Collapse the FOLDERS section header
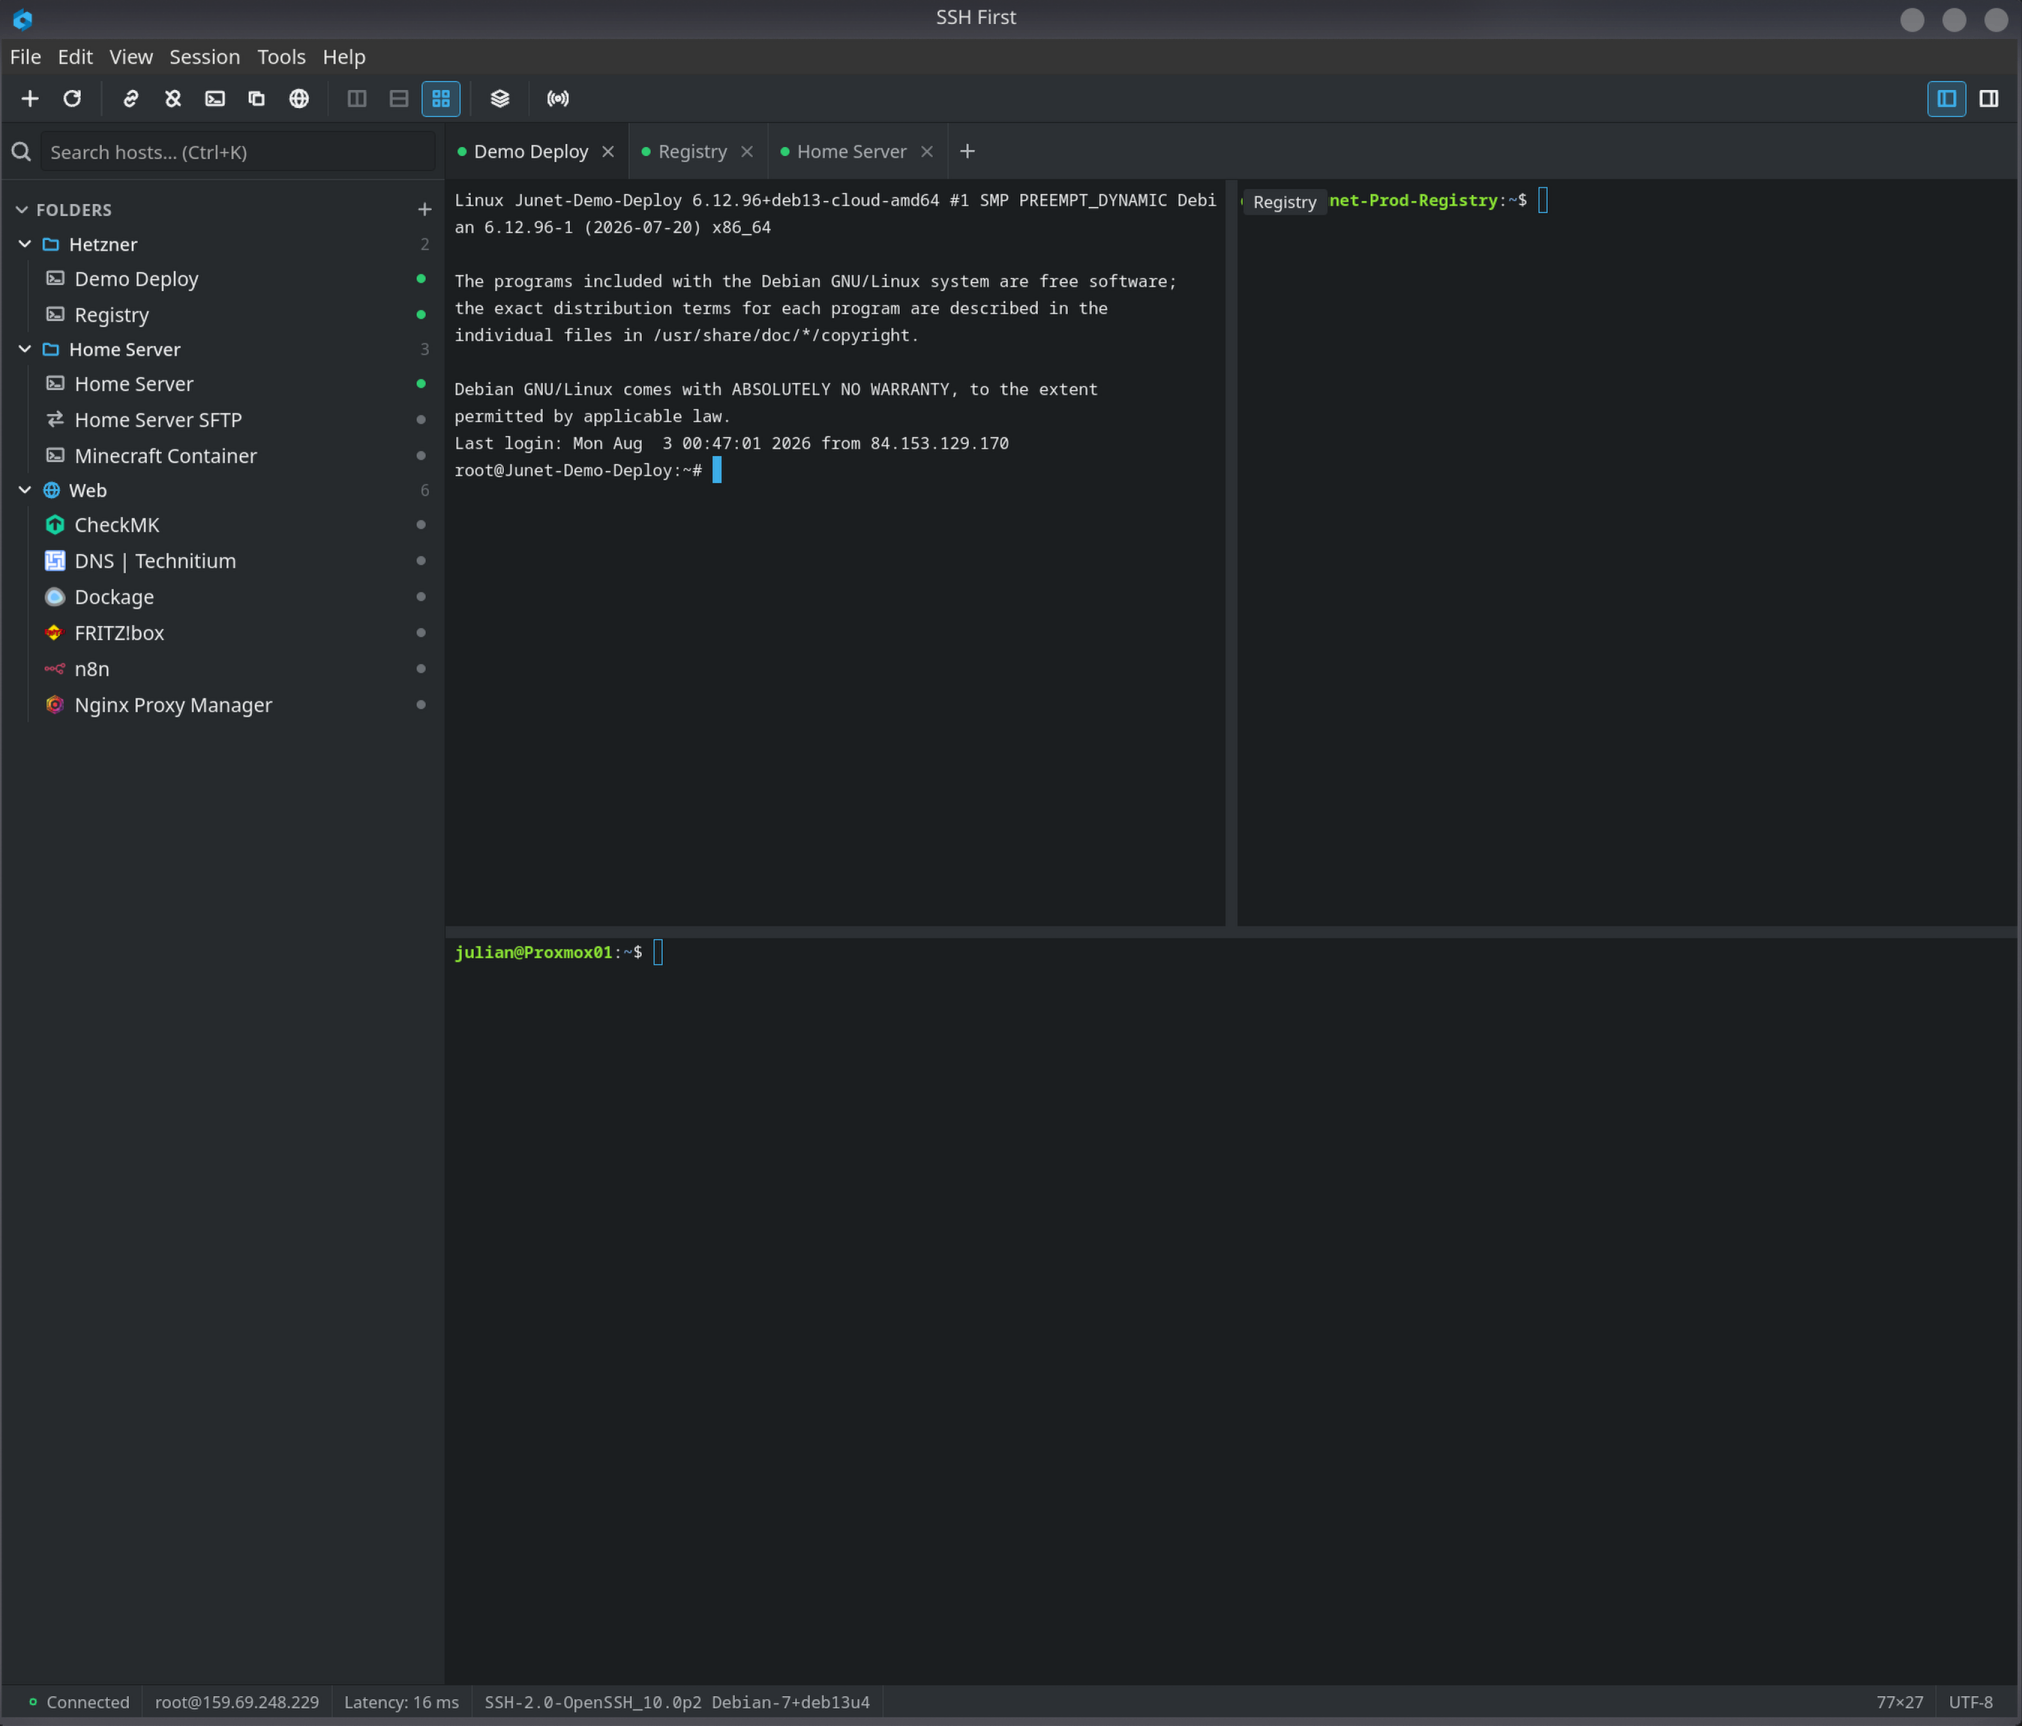The width and height of the screenshot is (2022, 1726). [21, 210]
